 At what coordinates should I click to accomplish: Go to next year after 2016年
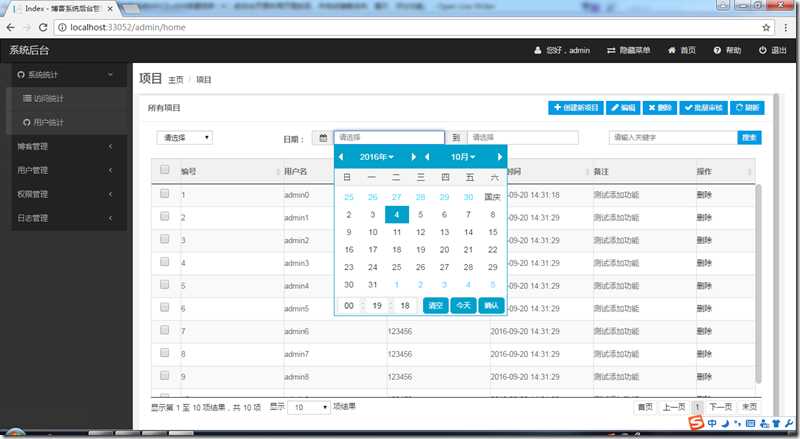414,157
